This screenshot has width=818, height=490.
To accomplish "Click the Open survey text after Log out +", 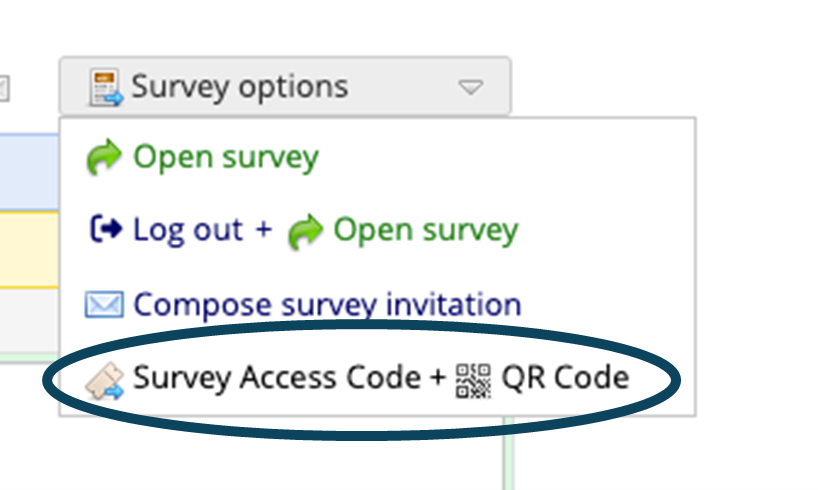I will pos(426,231).
